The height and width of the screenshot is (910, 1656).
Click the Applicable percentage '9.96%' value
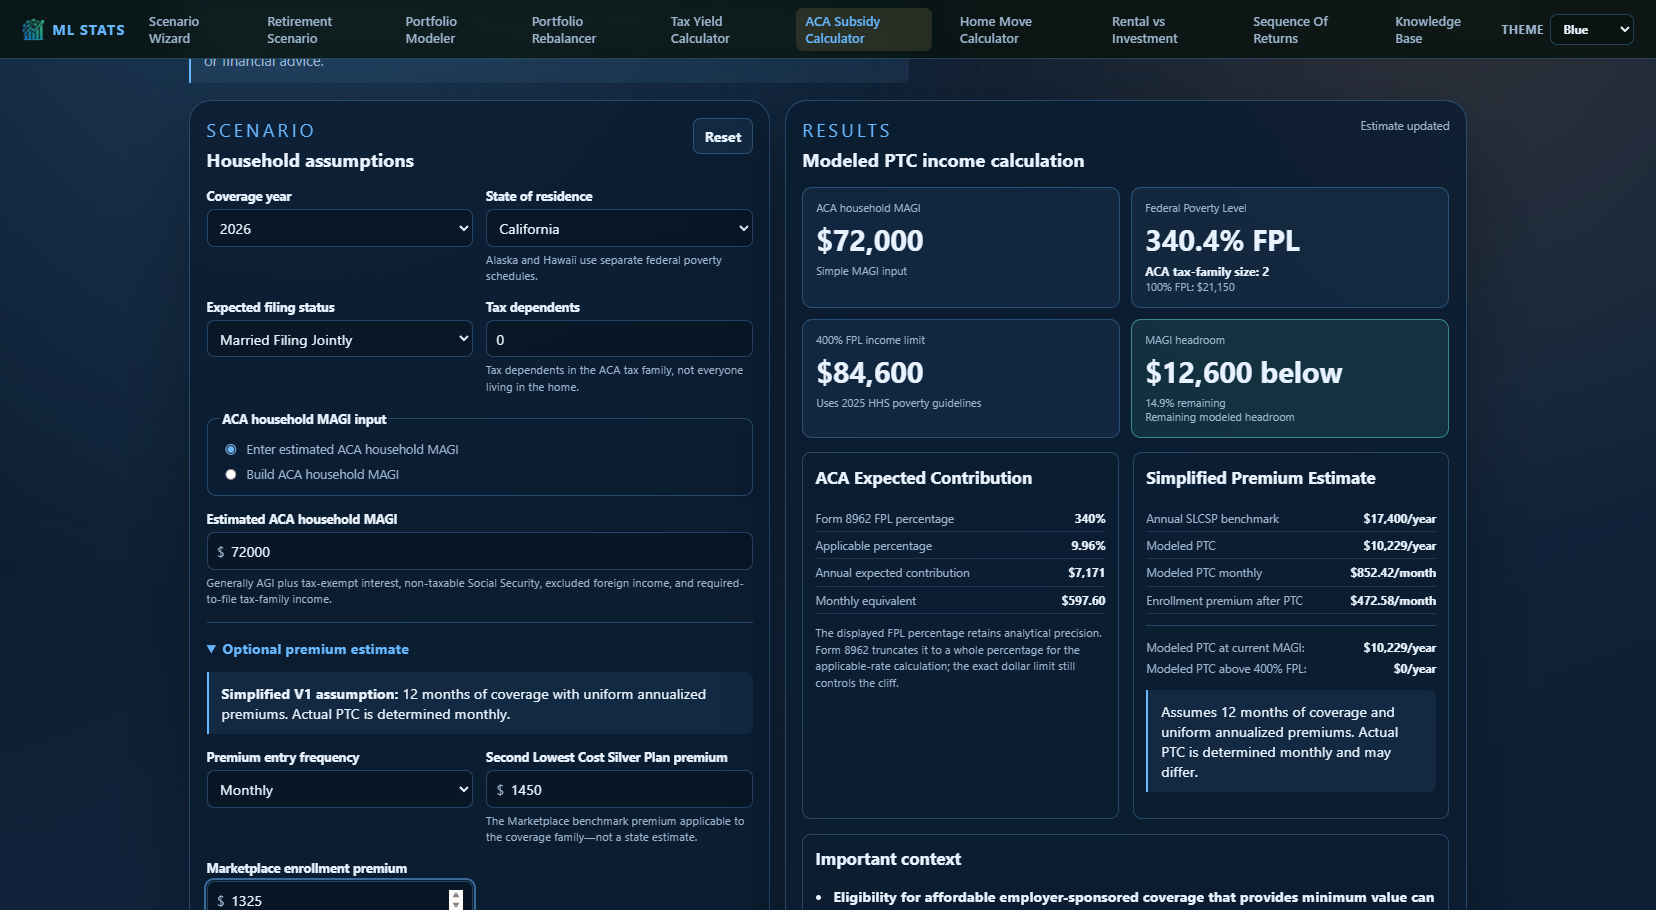point(1088,546)
